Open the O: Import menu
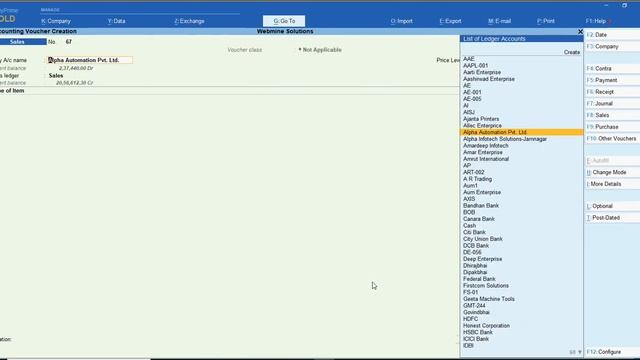The image size is (640, 360). coord(402,21)
